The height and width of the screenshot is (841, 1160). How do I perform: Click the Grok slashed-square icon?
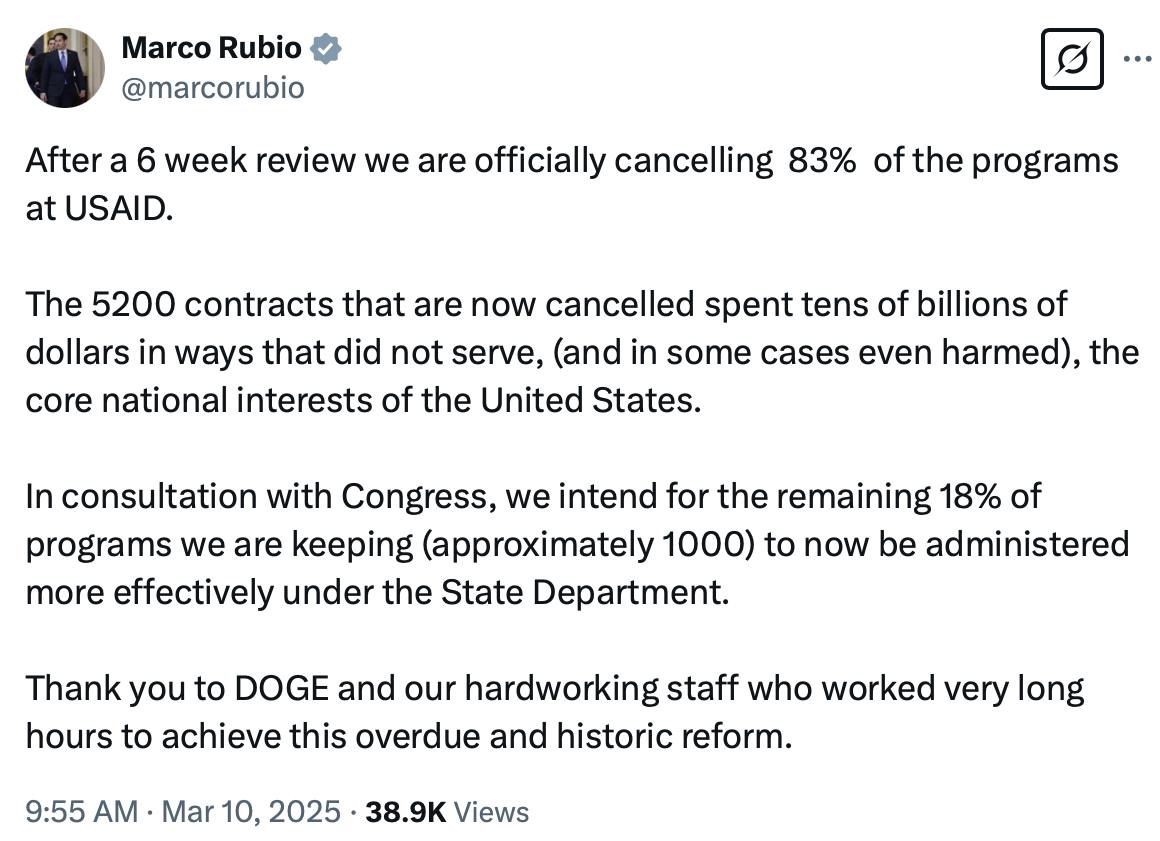click(x=1072, y=58)
